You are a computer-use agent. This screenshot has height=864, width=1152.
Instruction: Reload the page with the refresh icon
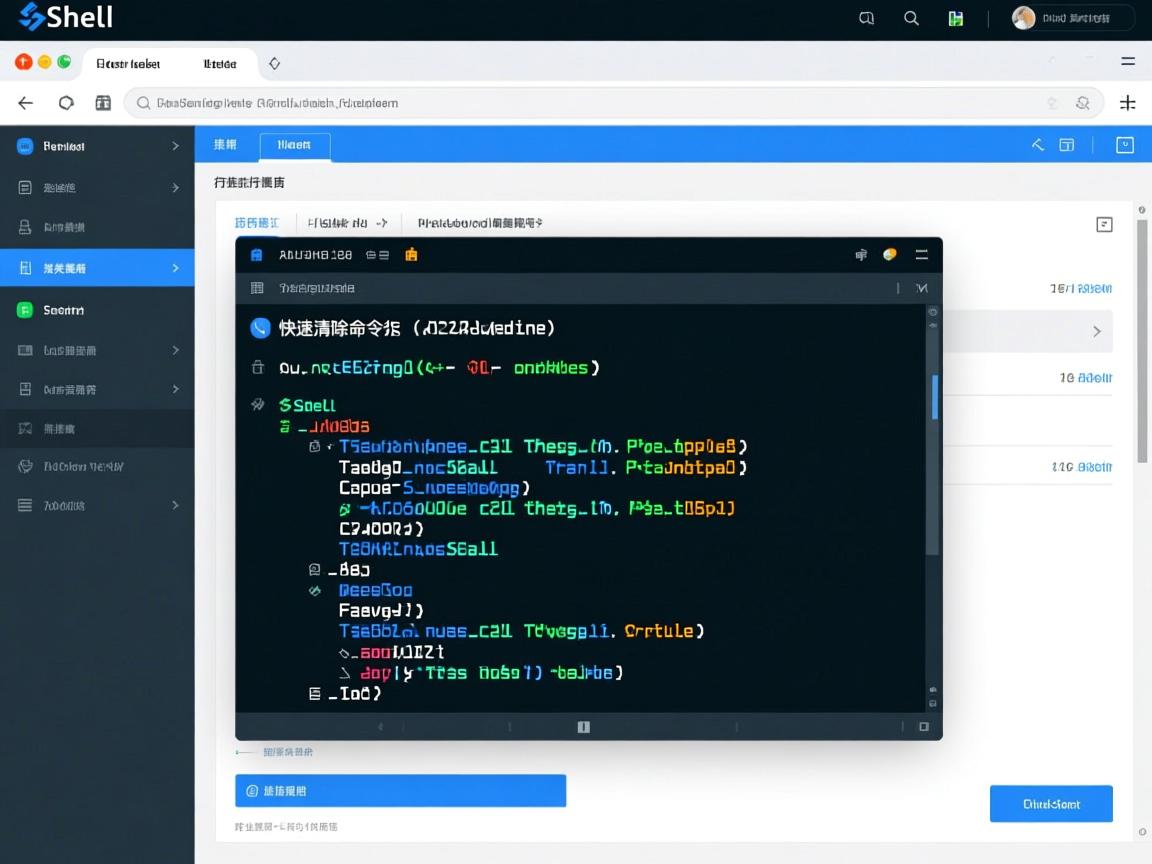coord(65,103)
